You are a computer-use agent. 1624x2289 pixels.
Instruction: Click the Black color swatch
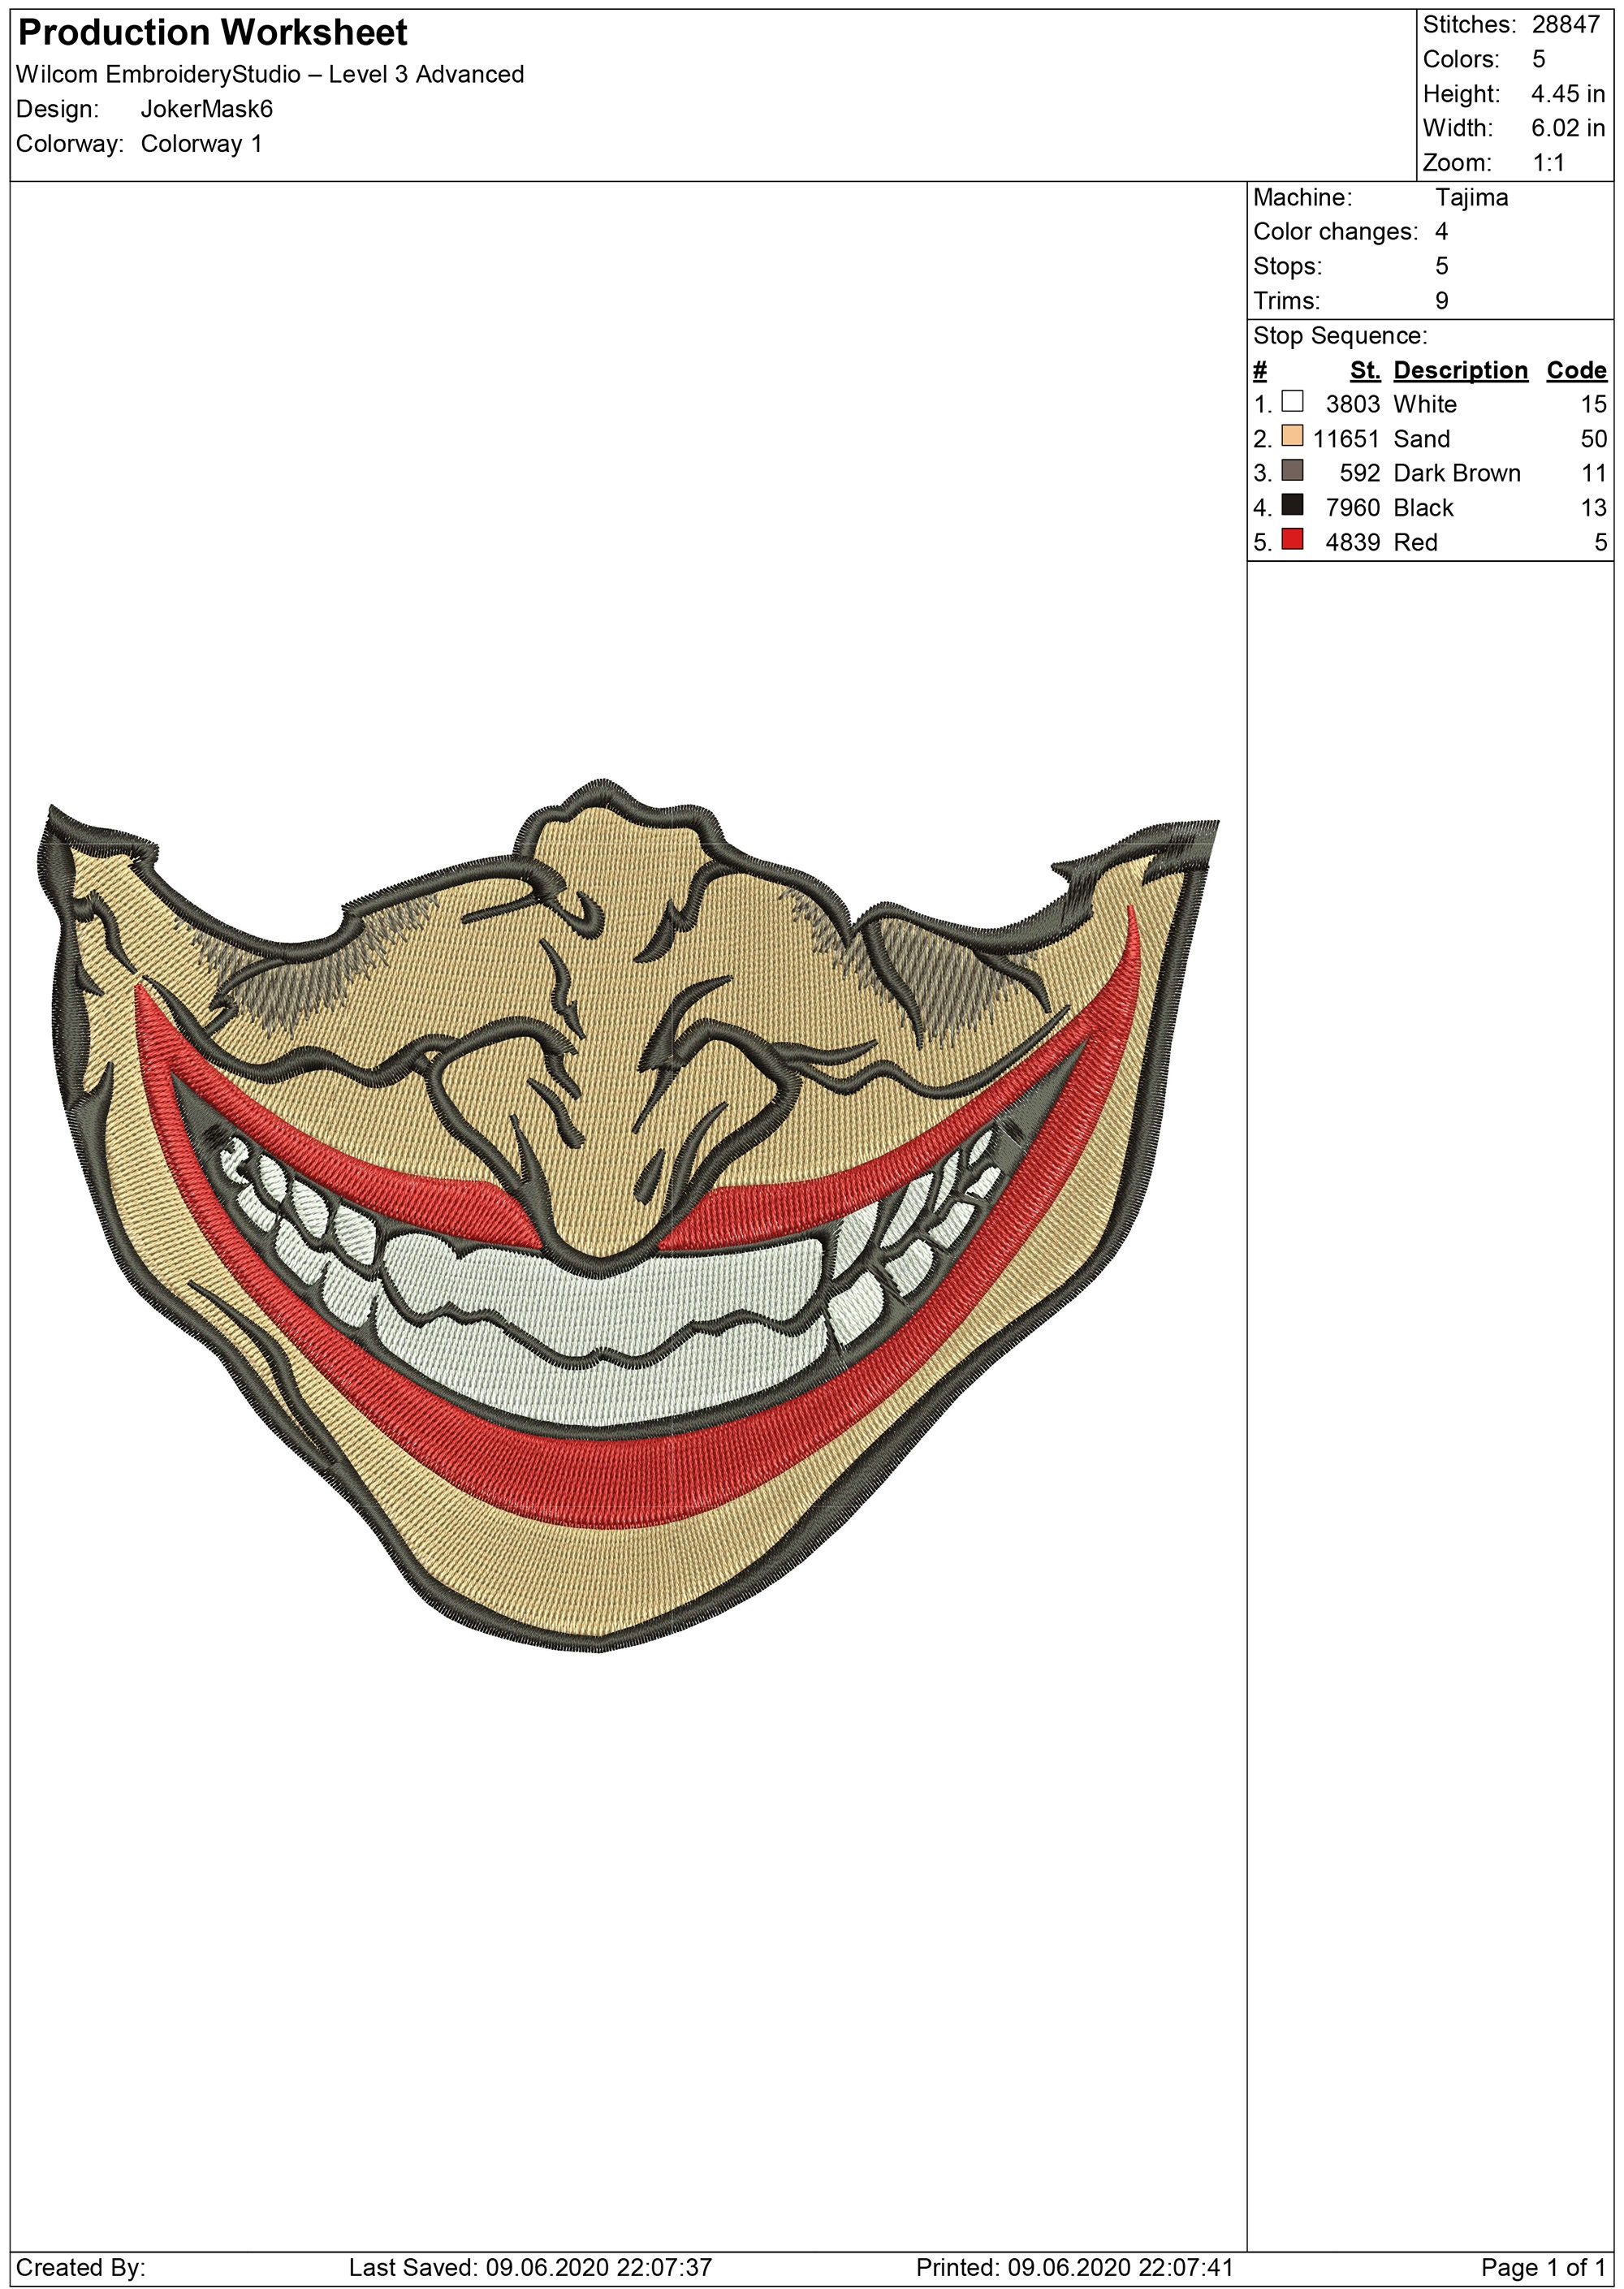(1292, 504)
